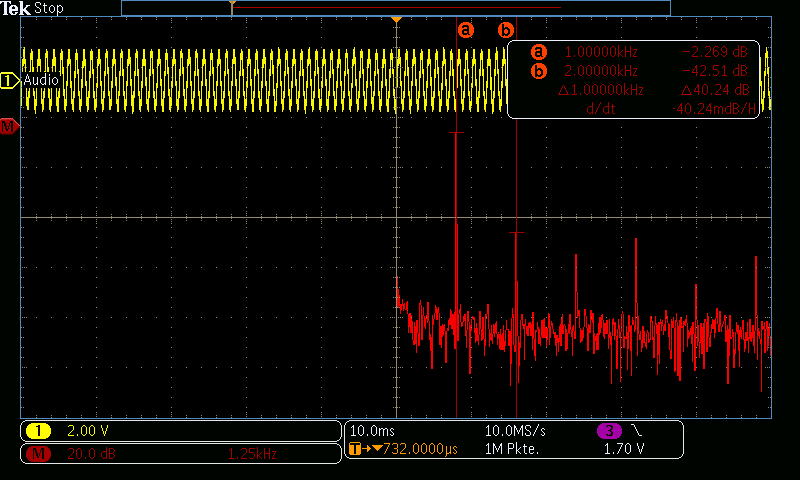Viewport: 800px width, 480px height.
Task: Click the record position marker in overview bar
Action: [x=232, y=7]
